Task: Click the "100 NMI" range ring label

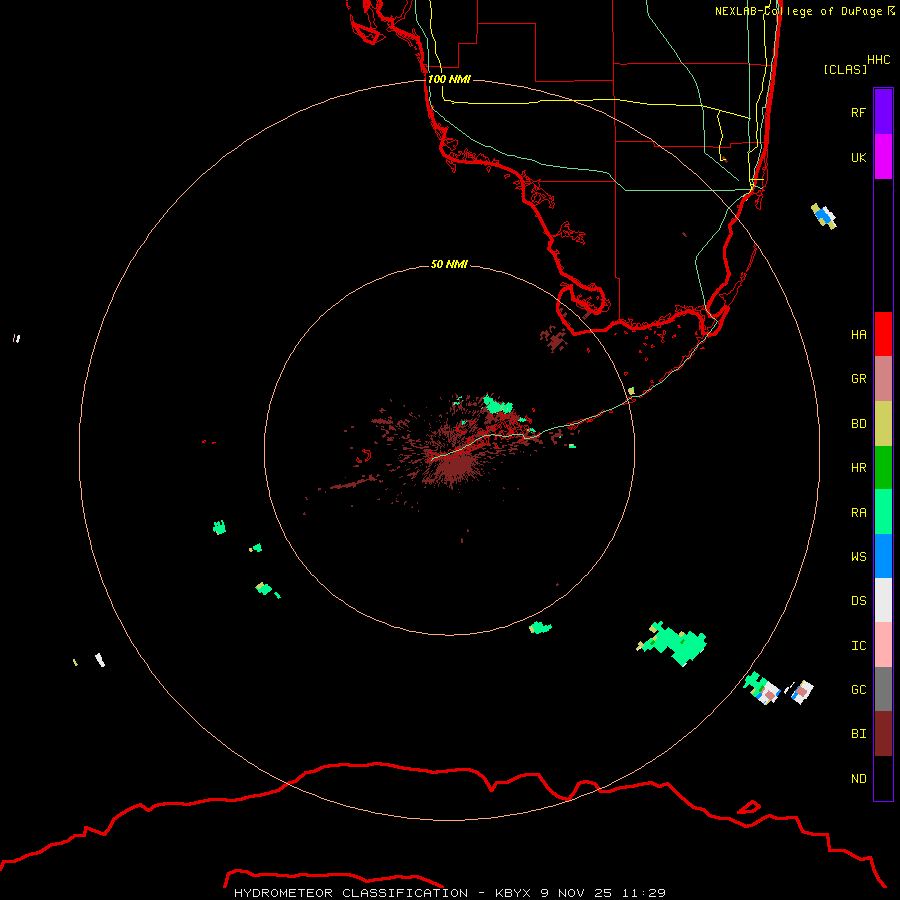Action: (449, 79)
